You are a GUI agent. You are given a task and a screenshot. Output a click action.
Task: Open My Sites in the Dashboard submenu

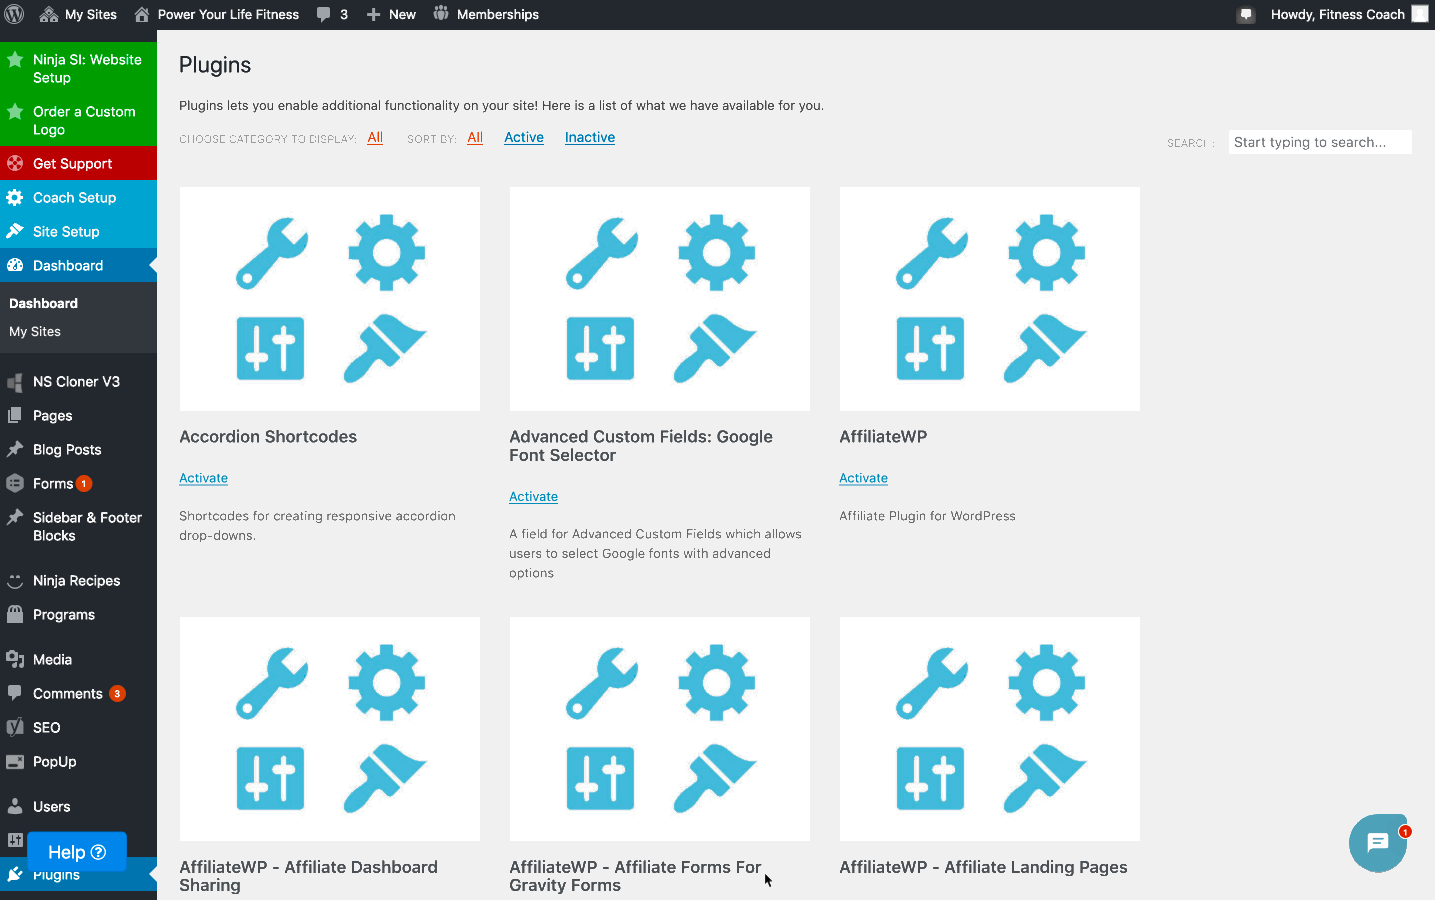coord(35,331)
